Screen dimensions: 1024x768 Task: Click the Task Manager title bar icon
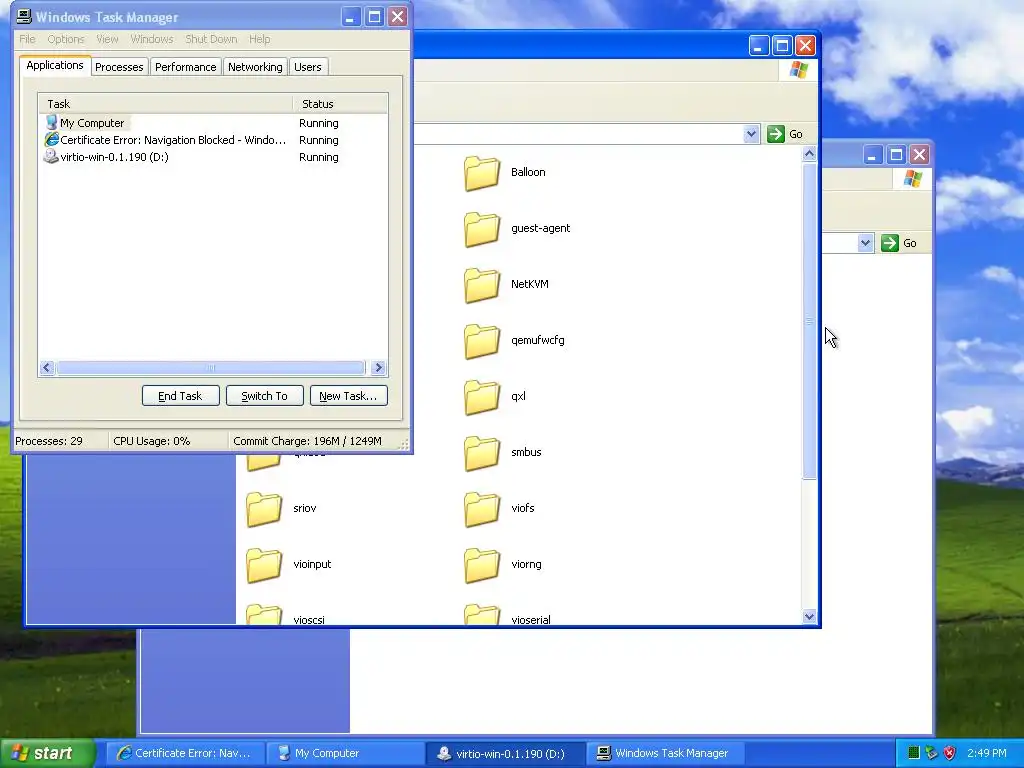24,17
